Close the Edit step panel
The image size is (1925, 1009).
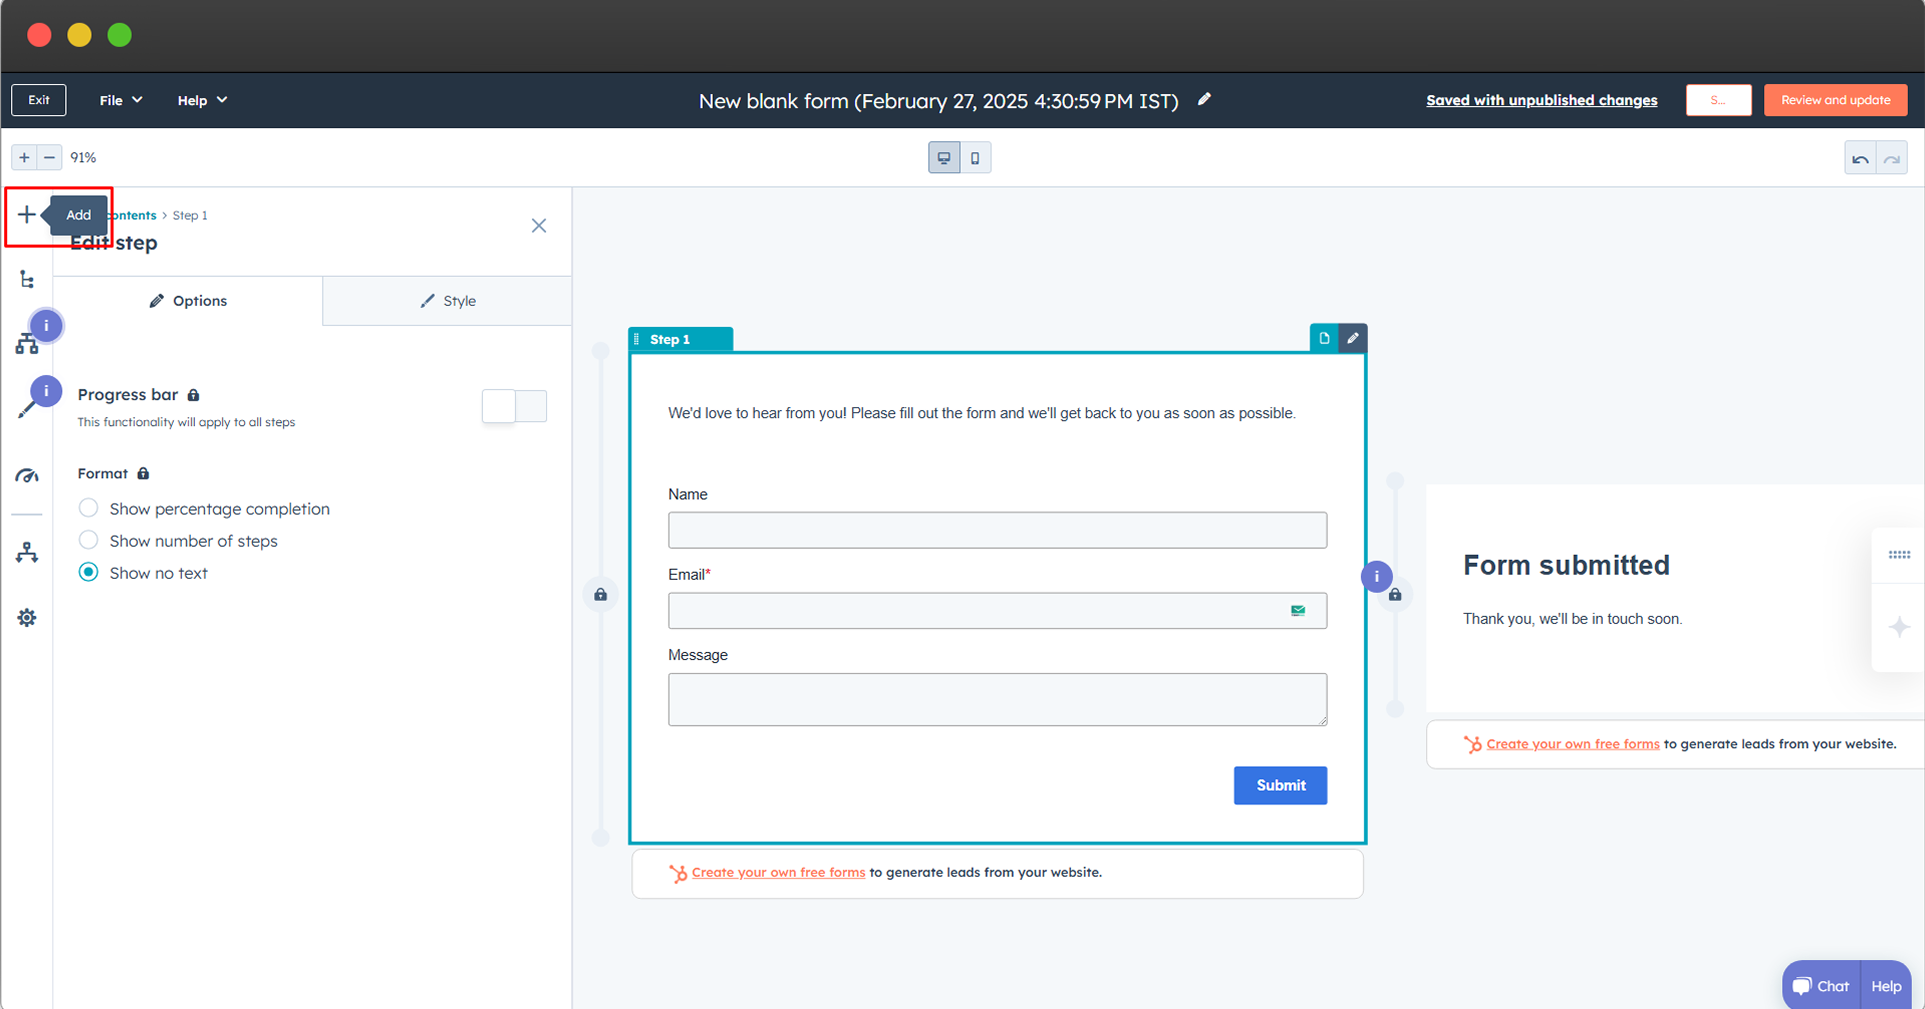coord(539,226)
